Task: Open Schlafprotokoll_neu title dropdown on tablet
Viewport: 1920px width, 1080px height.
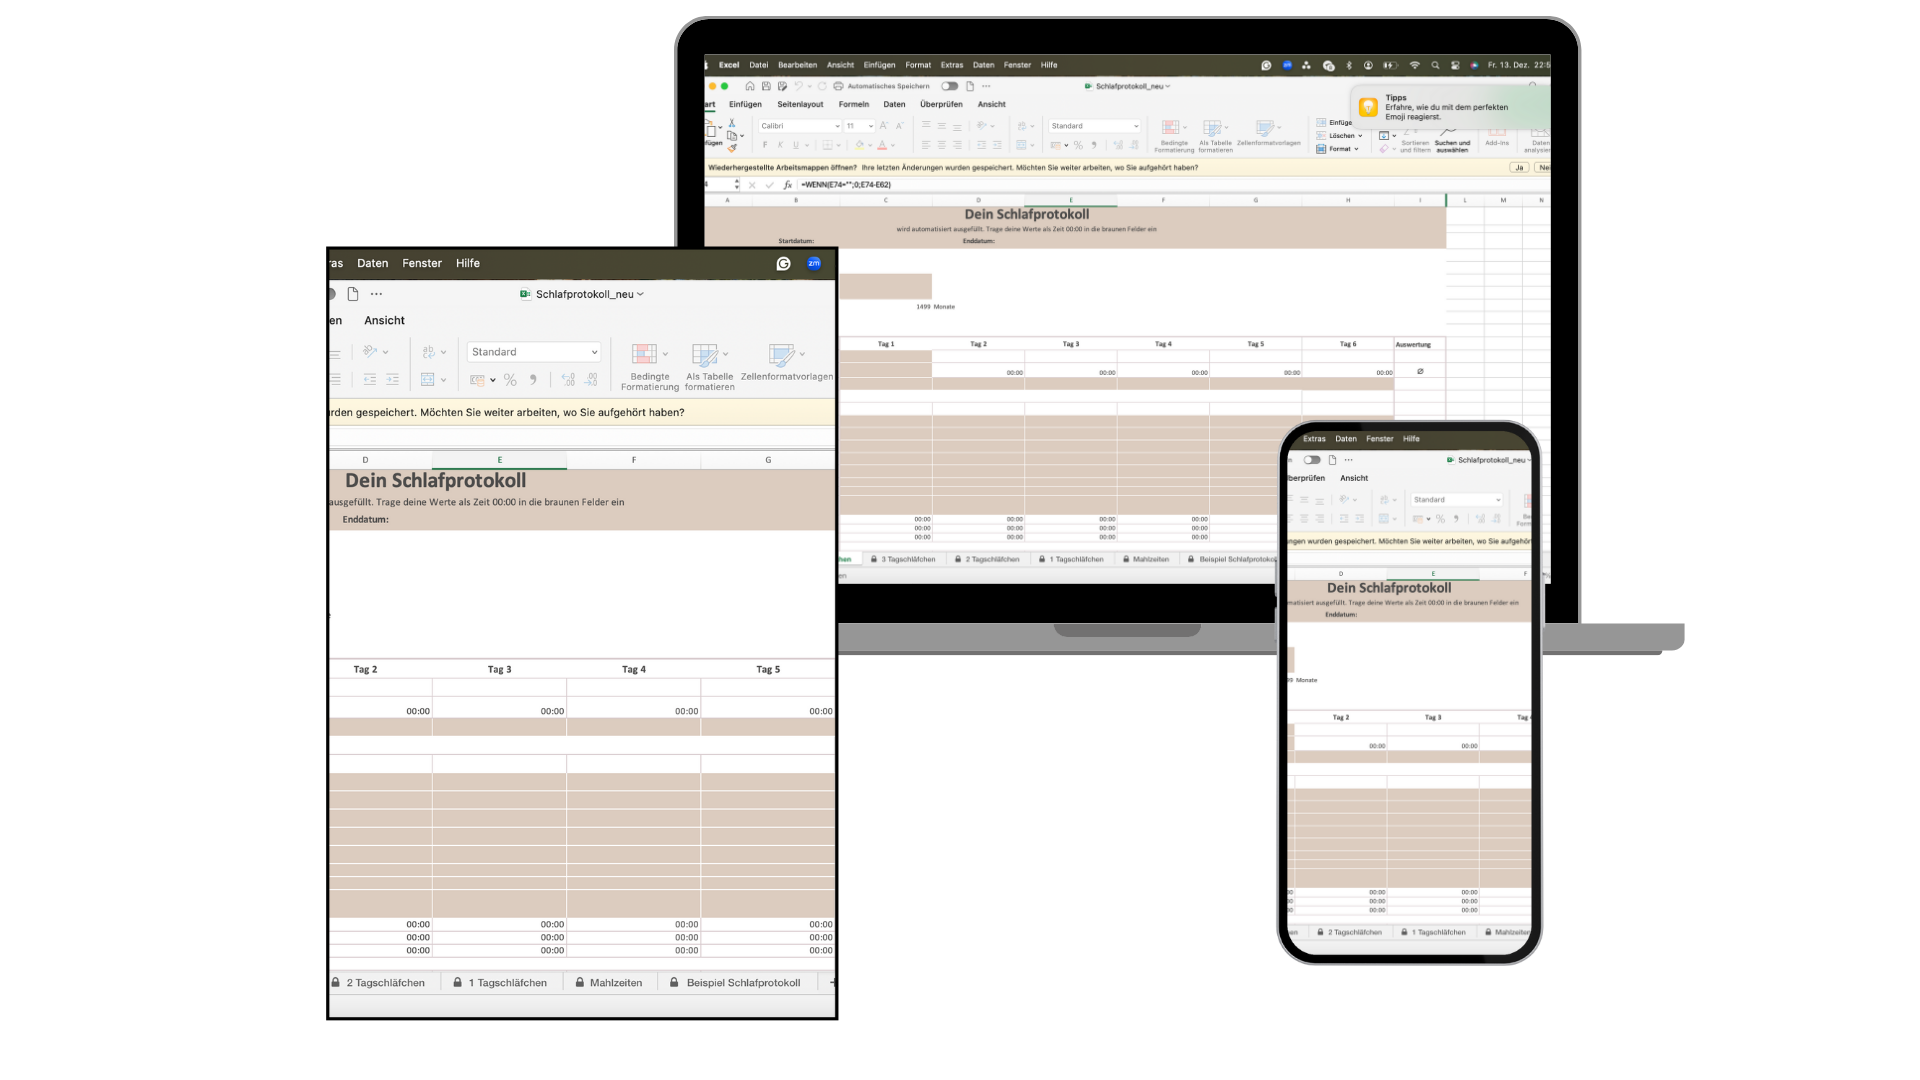Action: coord(640,294)
